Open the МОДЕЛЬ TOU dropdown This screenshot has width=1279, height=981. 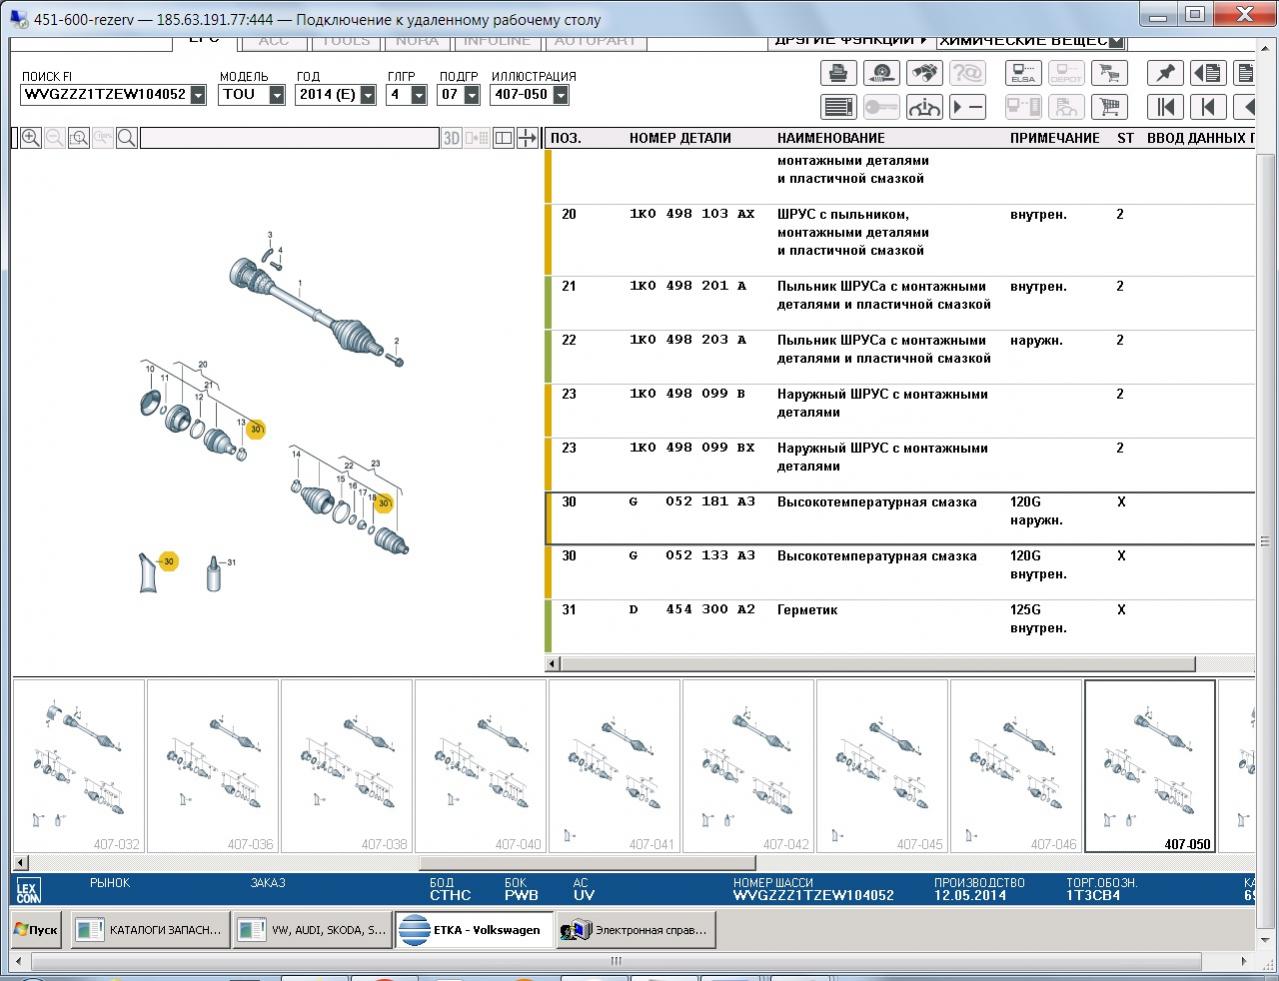(x=277, y=94)
